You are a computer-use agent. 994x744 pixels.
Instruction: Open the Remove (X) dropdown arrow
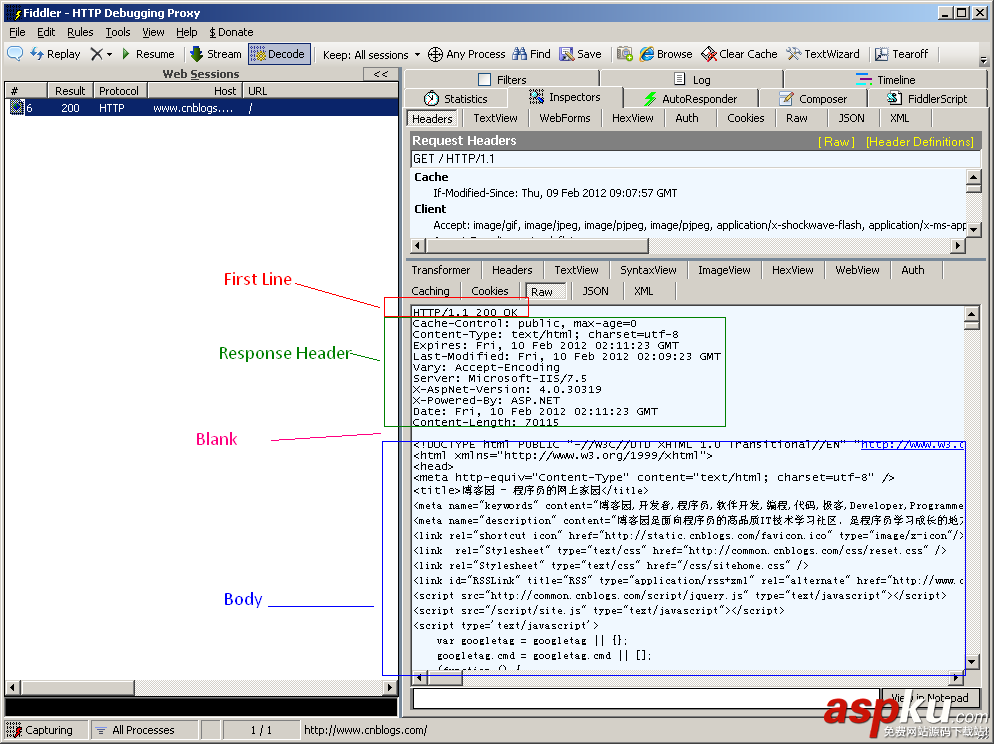[x=110, y=54]
